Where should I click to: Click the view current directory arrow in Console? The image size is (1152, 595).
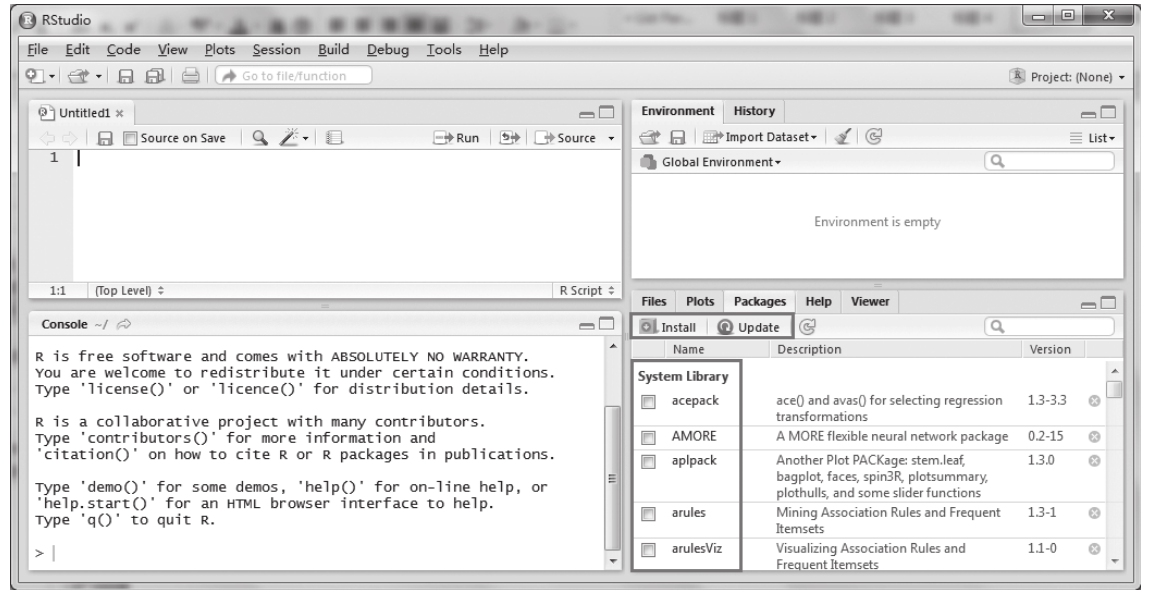coord(124,324)
